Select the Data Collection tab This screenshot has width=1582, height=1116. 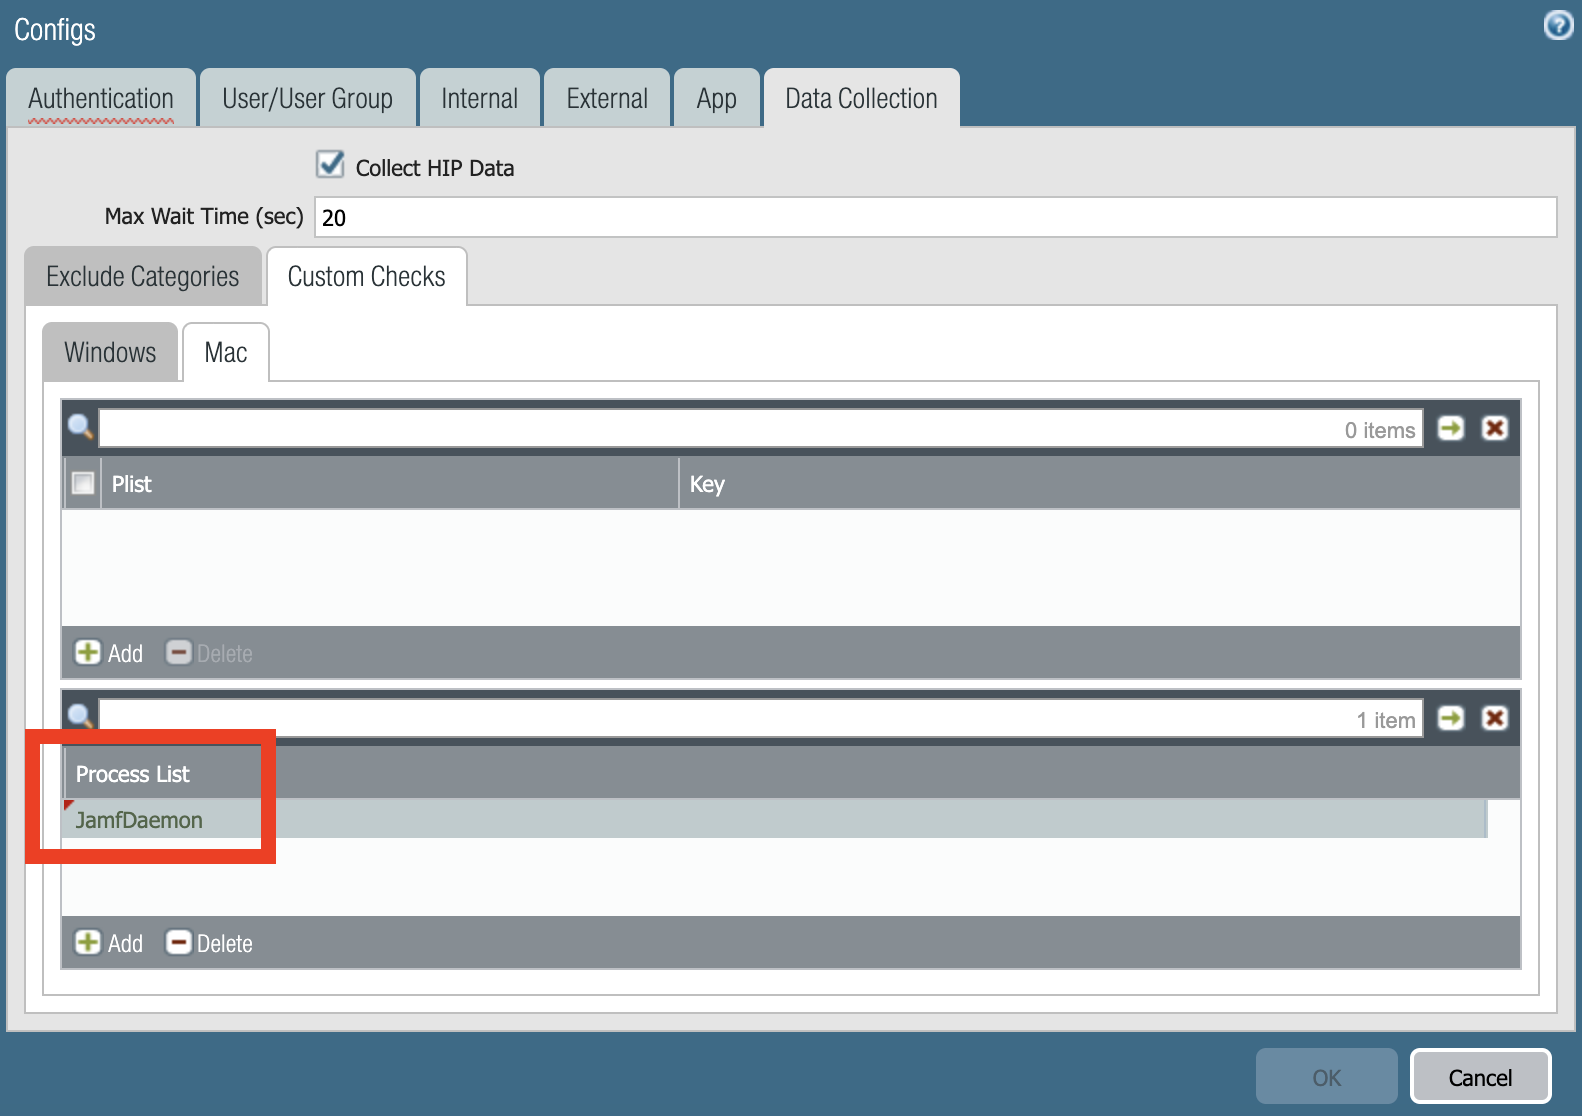tap(862, 98)
